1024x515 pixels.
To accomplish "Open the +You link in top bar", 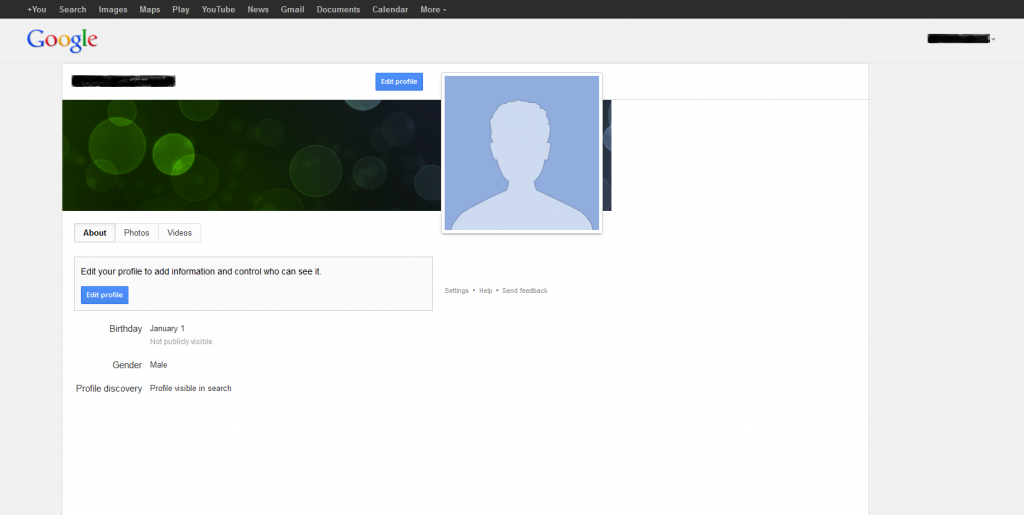I will pyautogui.click(x=37, y=10).
